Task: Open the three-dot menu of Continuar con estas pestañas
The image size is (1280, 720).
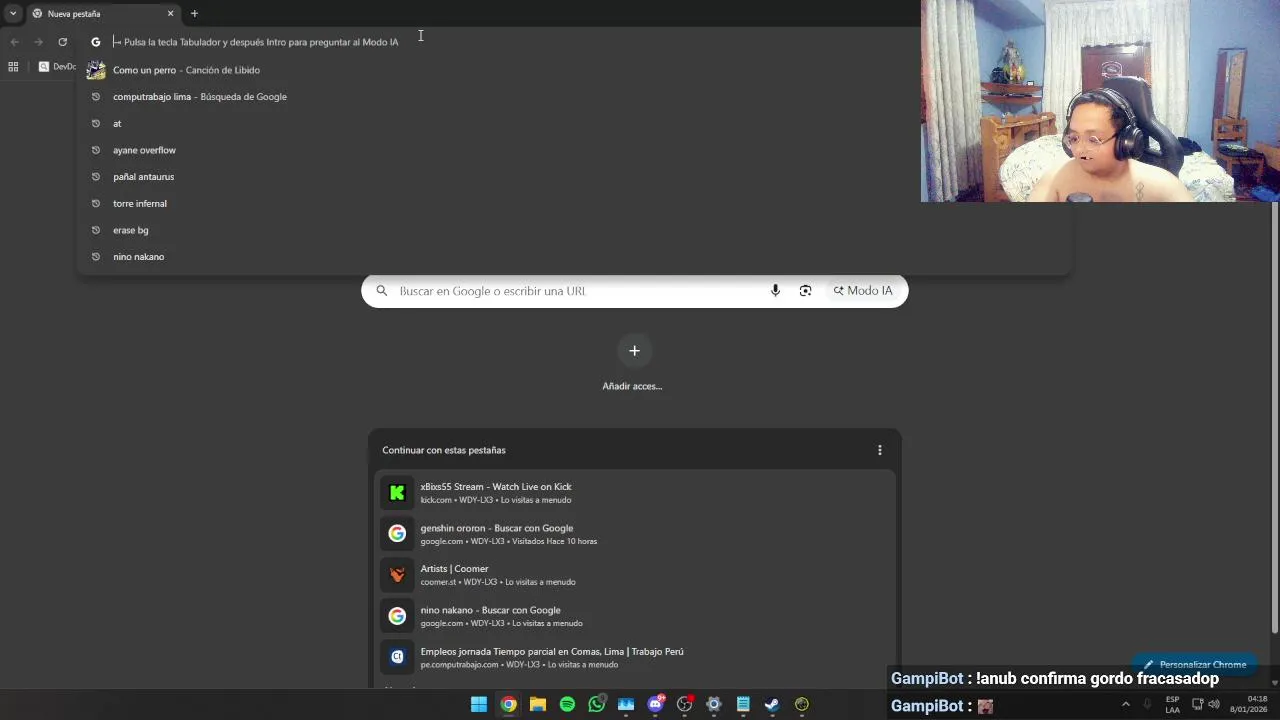Action: pos(880,450)
